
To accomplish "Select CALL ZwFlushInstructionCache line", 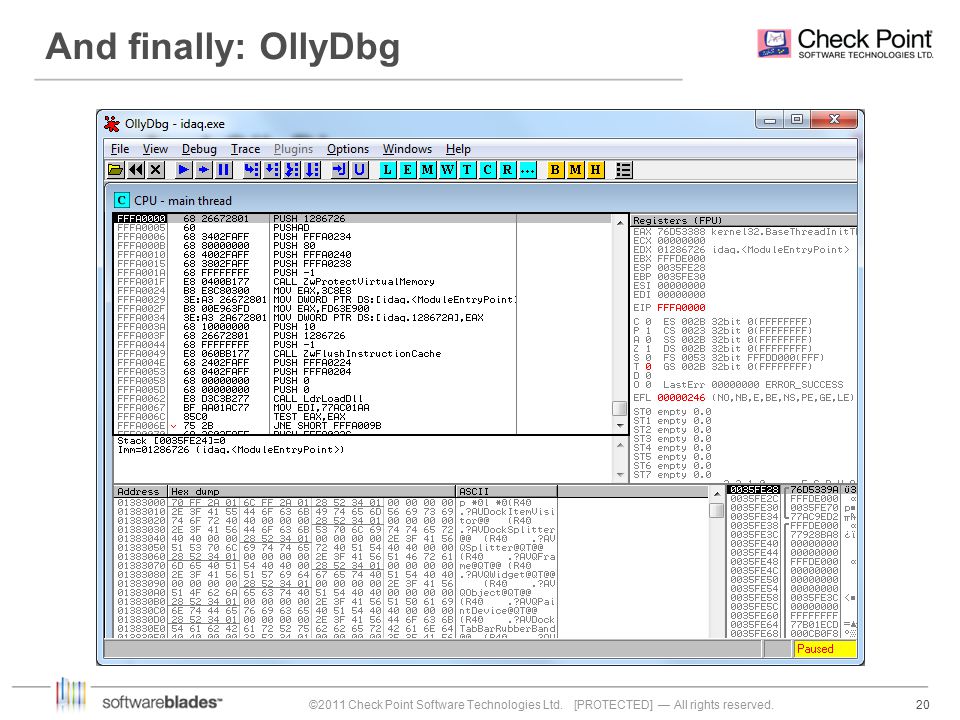I will point(362,354).
